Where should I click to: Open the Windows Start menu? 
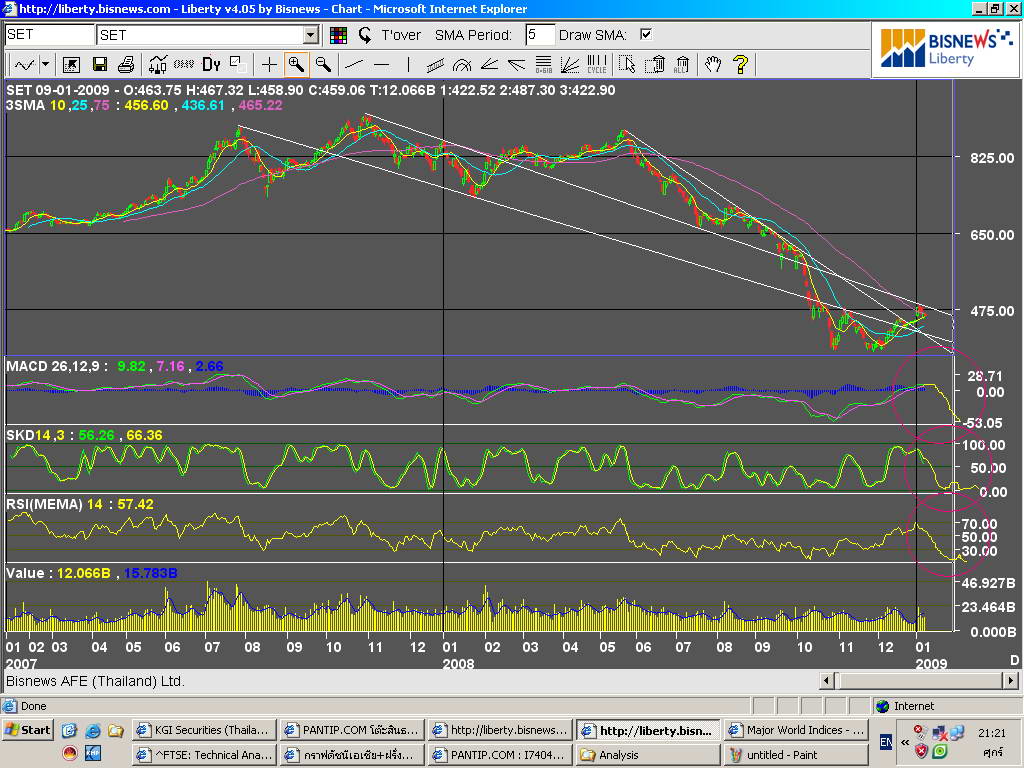tap(27, 730)
